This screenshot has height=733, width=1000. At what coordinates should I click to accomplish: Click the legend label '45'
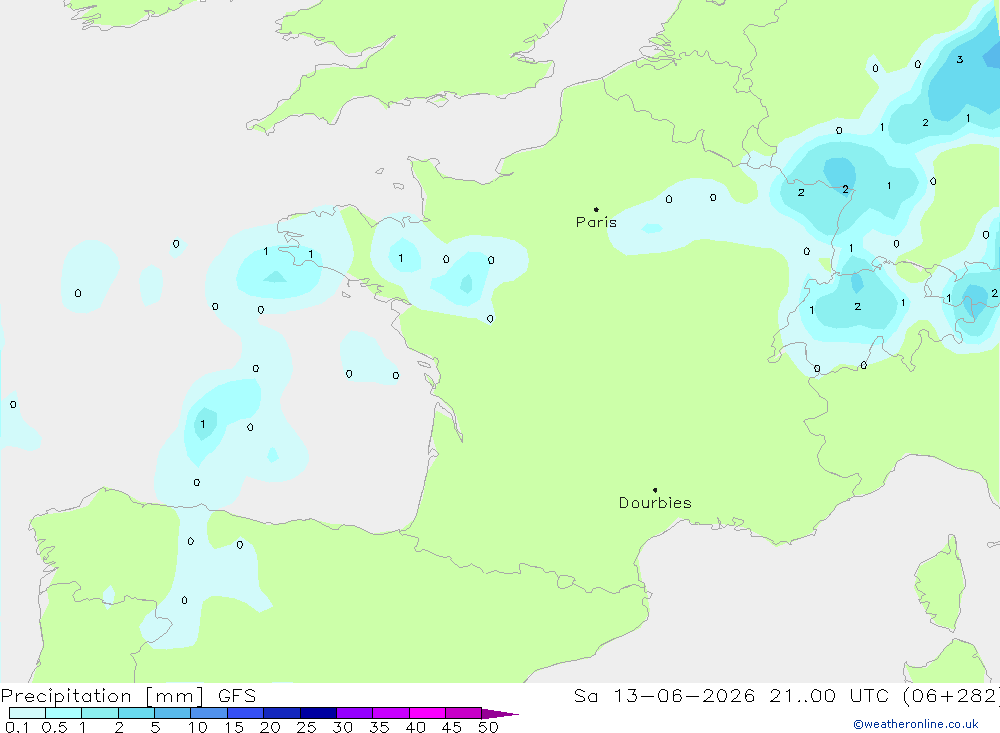coord(452,727)
